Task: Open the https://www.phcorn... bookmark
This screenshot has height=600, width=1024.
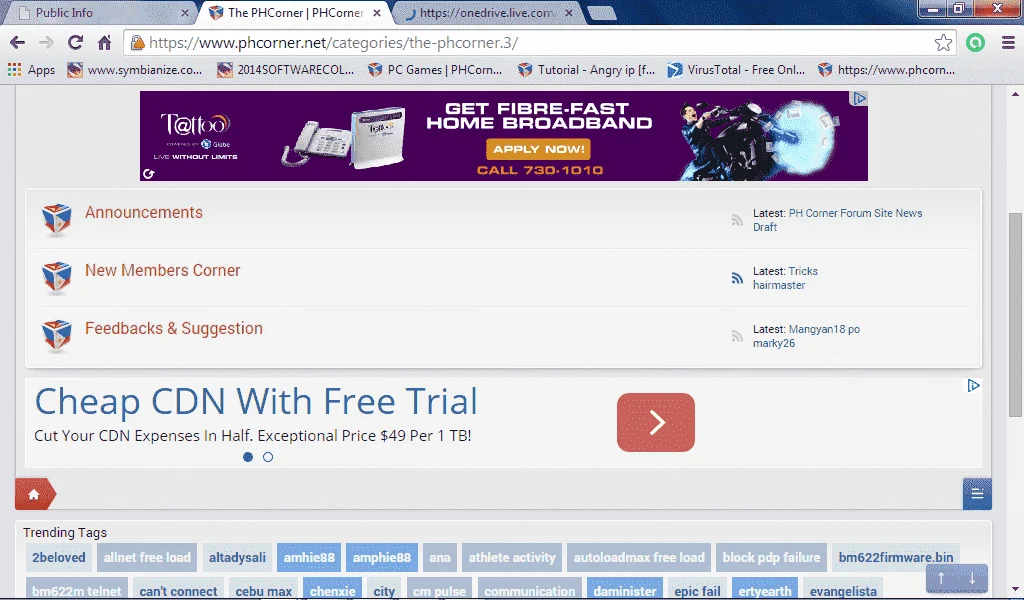Action: 886,70
